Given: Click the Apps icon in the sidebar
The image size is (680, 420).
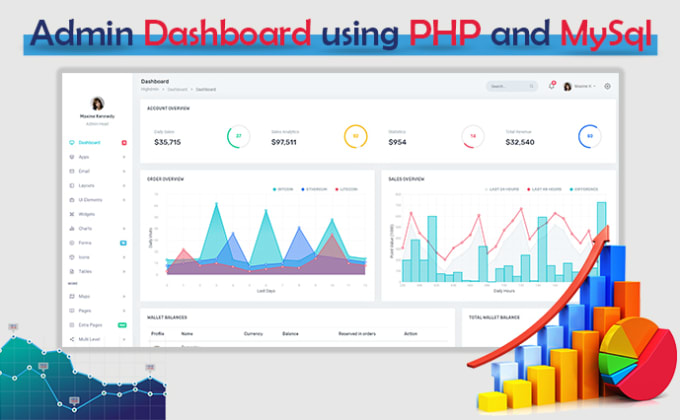Looking at the screenshot, I should point(72,157).
